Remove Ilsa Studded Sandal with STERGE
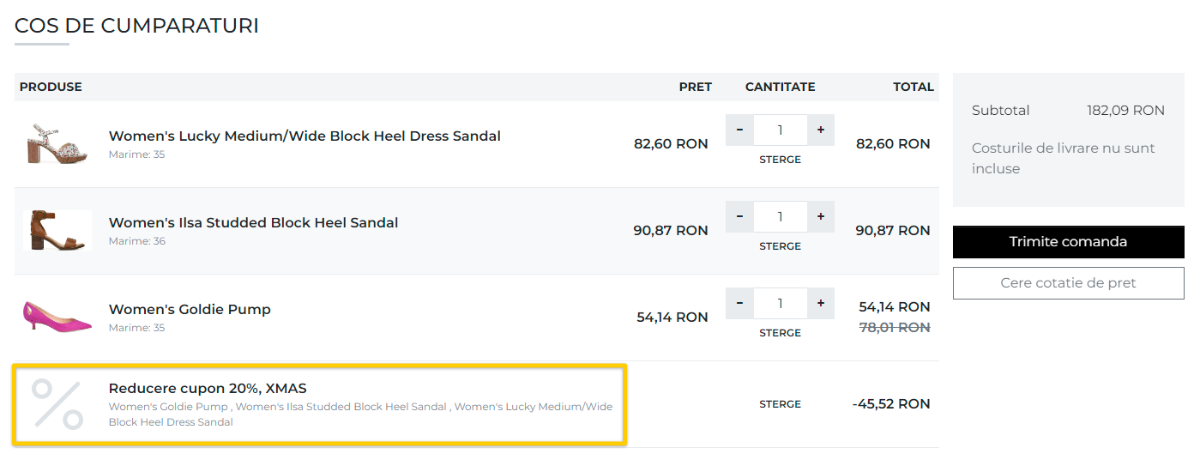Viewport: 1200px width, 466px height. point(780,246)
